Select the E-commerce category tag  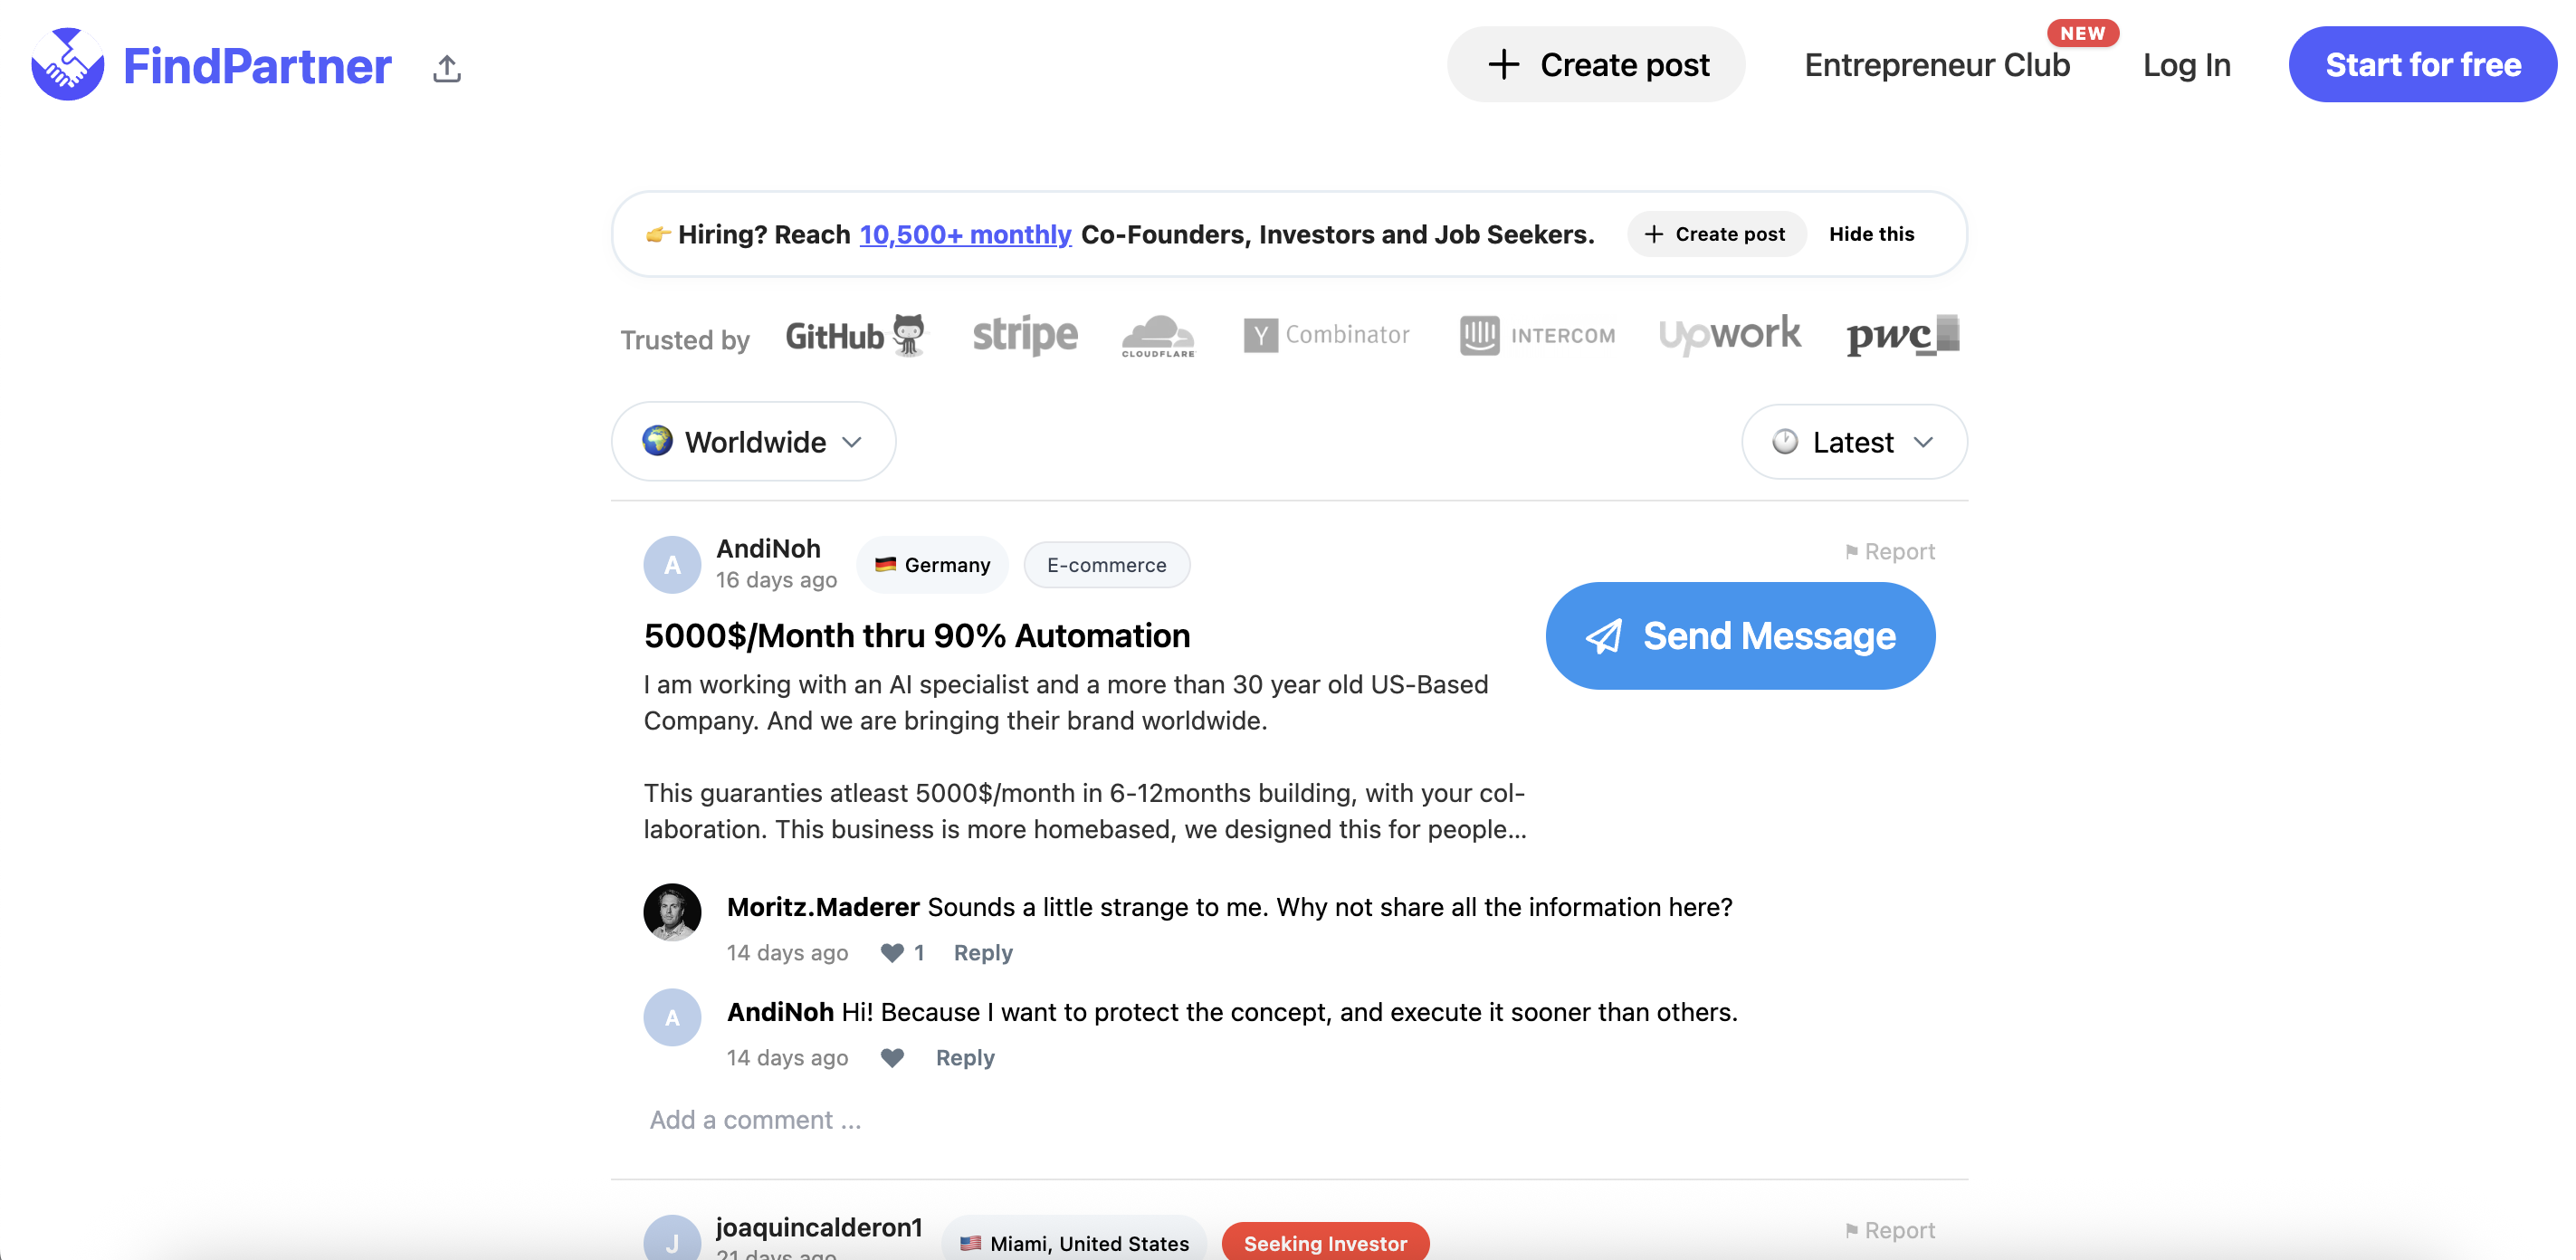coord(1106,565)
